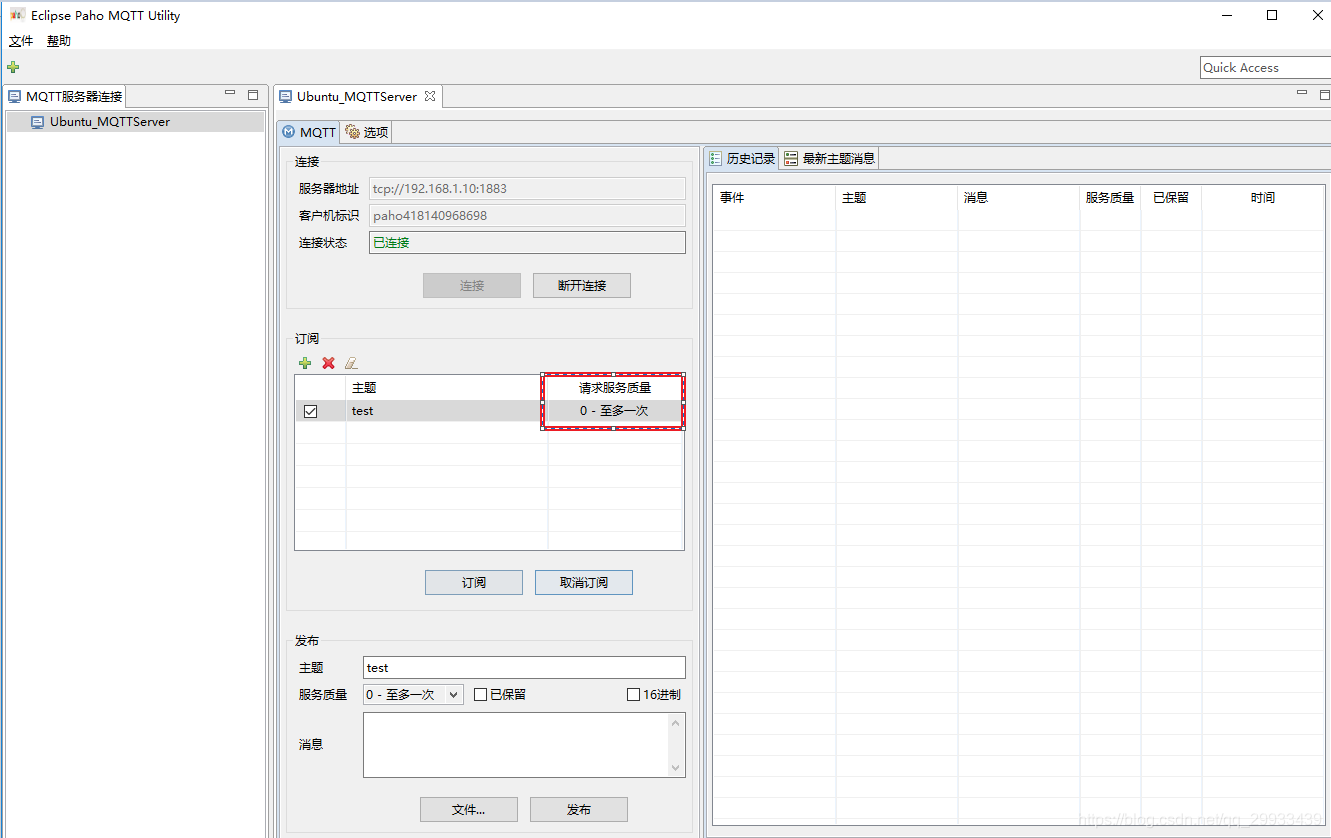The image size is (1331, 838).
Task: Click the message box scroll up arrow
Action: click(676, 723)
